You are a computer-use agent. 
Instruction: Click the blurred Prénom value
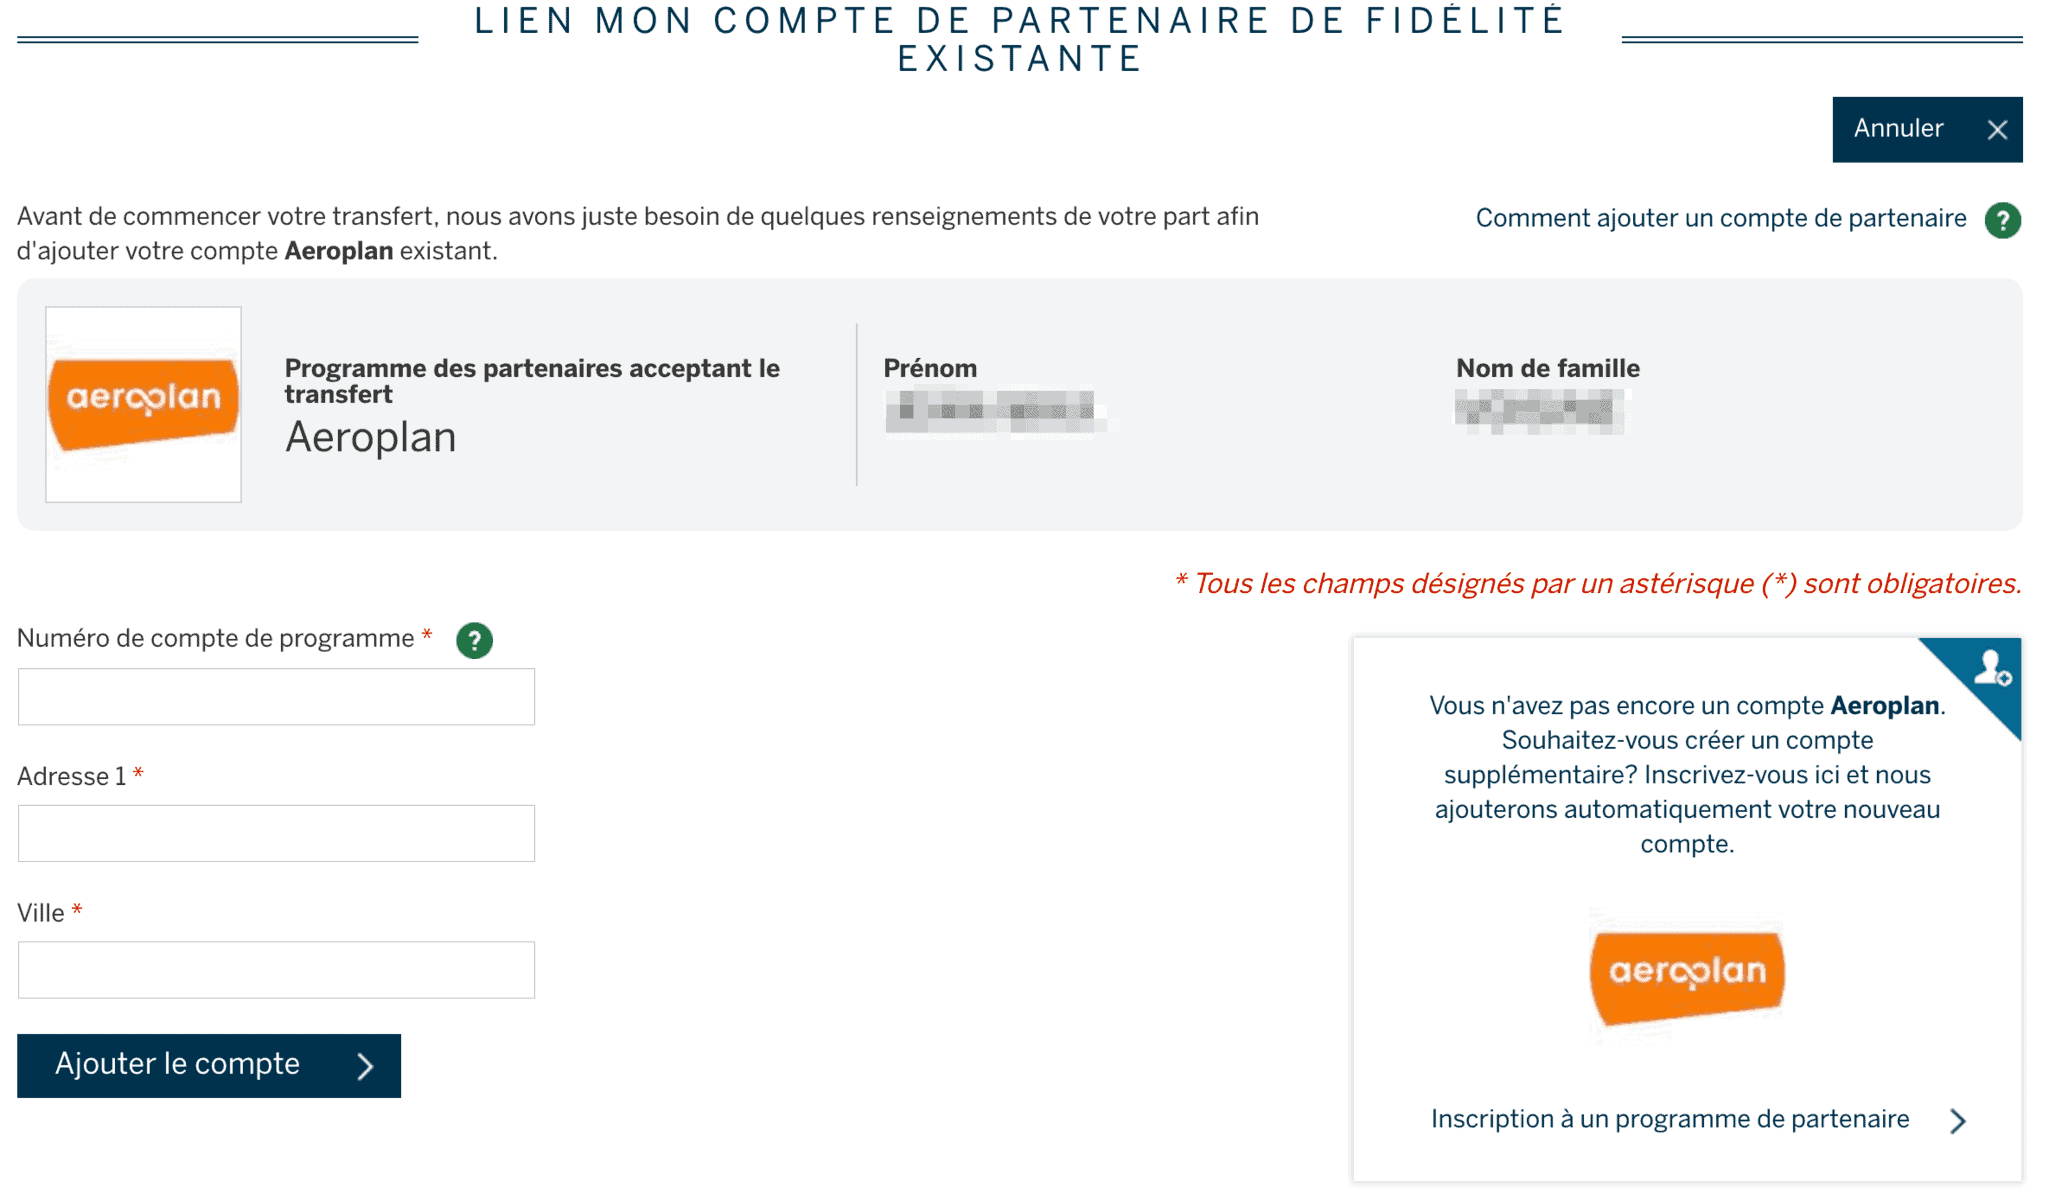click(x=994, y=412)
